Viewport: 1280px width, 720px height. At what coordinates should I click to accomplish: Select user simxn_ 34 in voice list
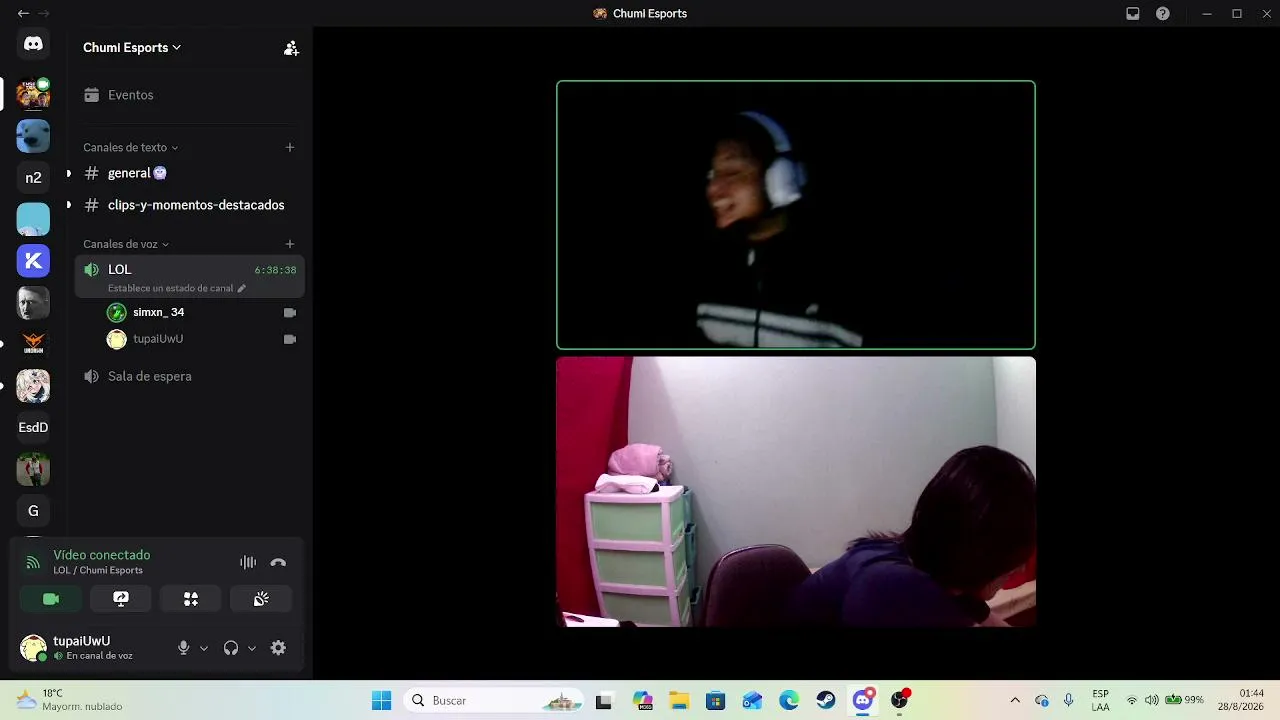[201, 312]
